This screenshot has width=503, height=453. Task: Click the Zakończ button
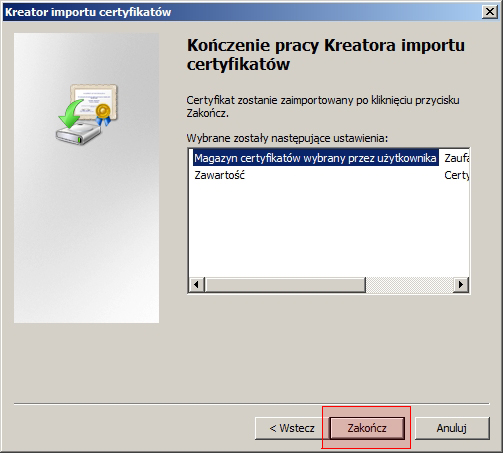367,428
